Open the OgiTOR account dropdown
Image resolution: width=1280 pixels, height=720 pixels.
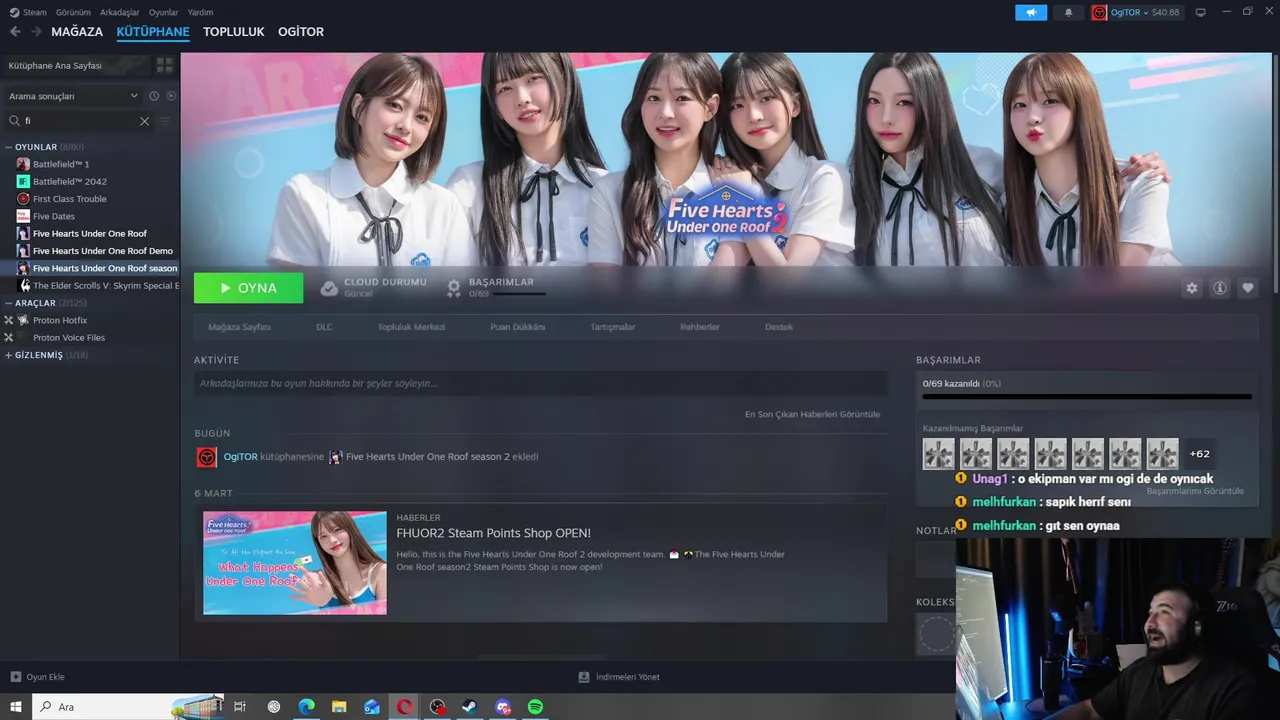point(1136,12)
